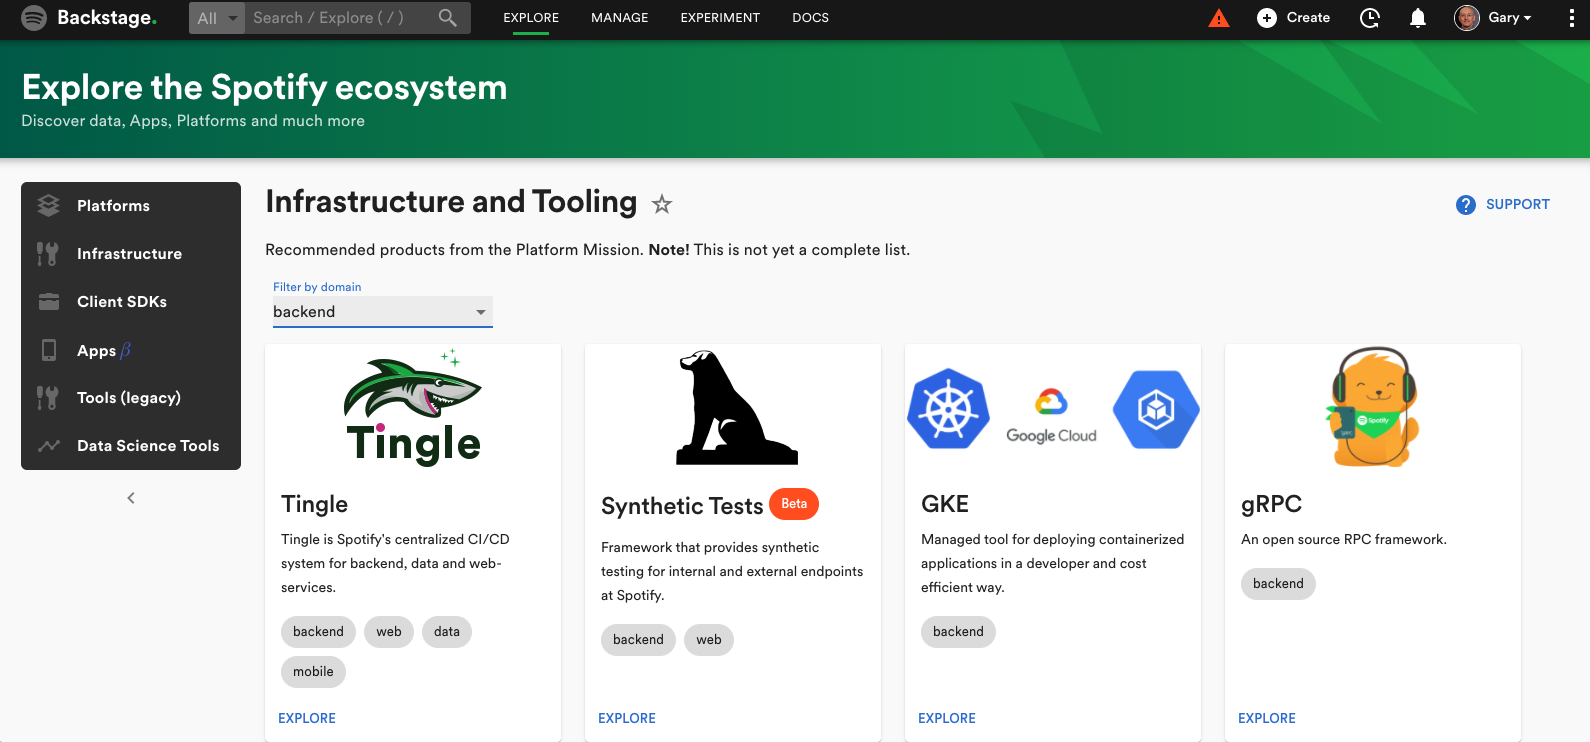Click the Spotify Backstage logo
The image size is (1590, 742).
(88, 18)
